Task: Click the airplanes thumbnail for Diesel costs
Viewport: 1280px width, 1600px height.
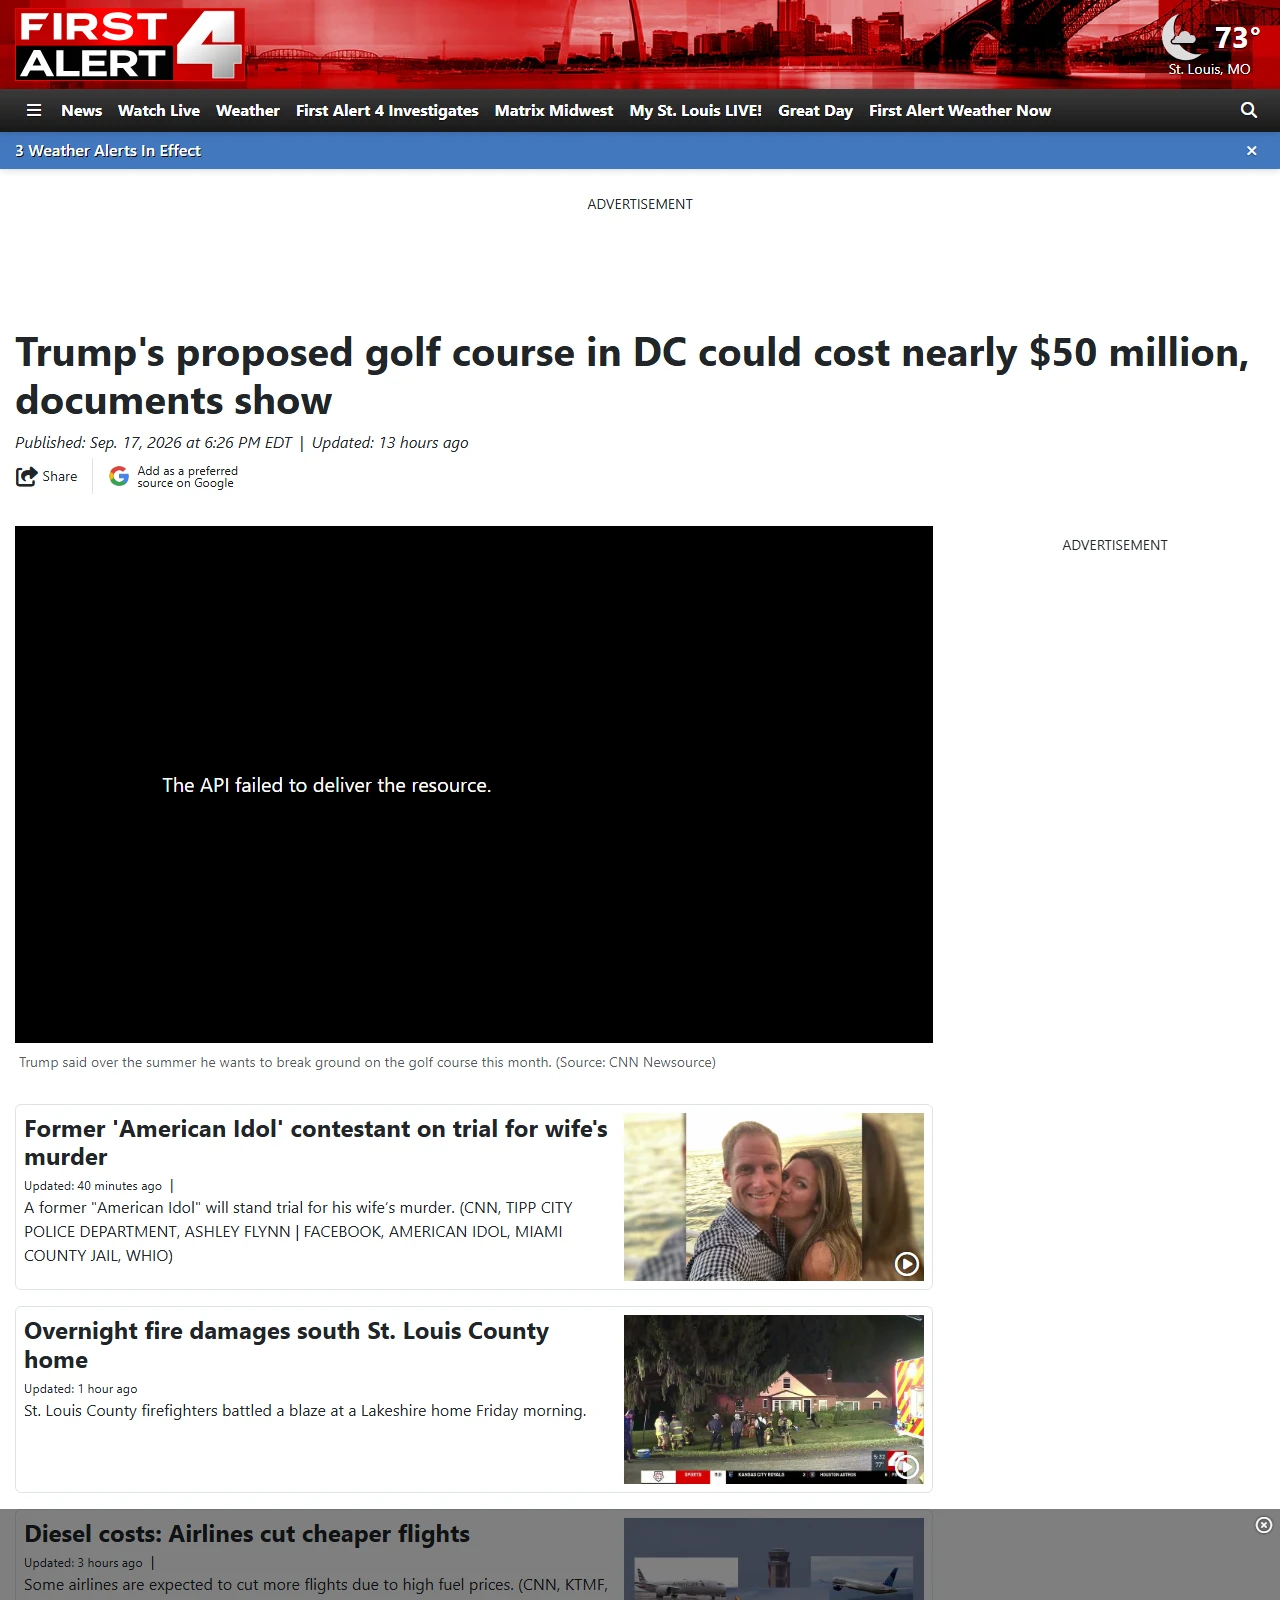Action: click(774, 1559)
